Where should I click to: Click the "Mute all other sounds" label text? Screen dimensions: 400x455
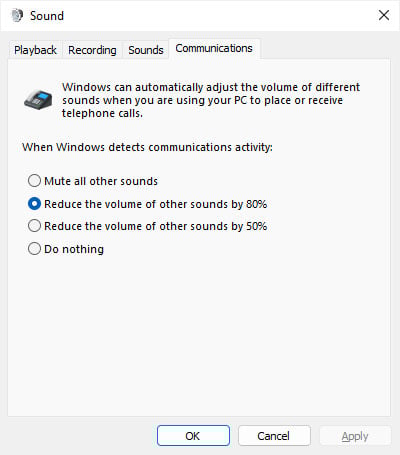pos(101,181)
